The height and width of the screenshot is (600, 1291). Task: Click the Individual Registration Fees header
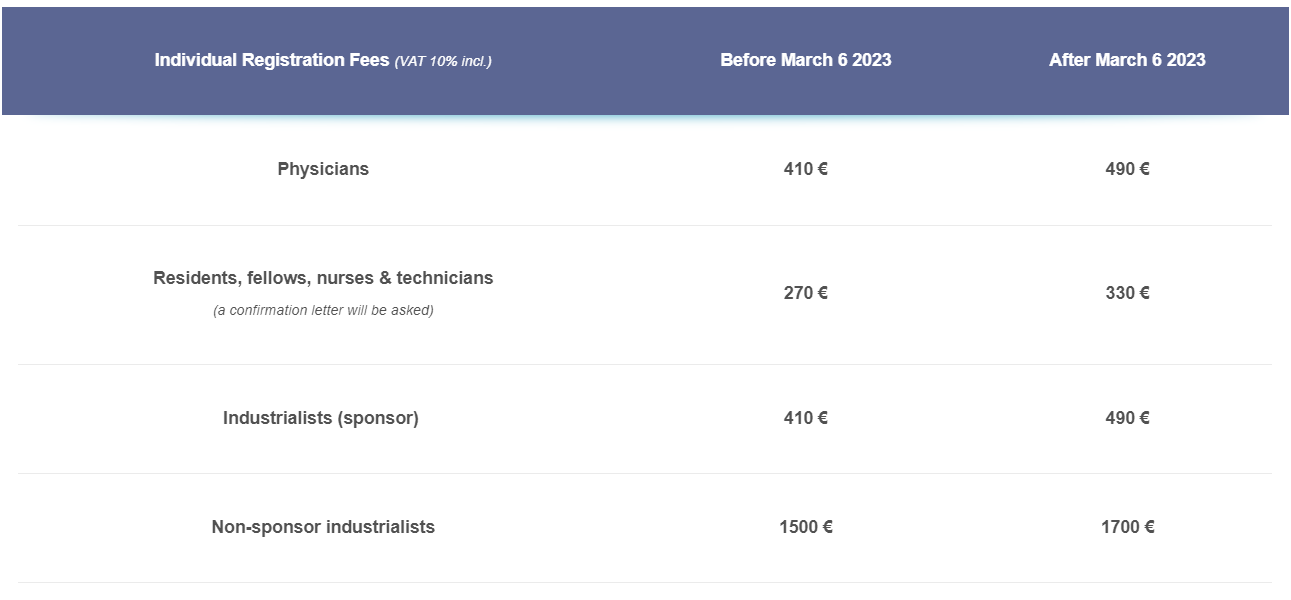point(272,60)
